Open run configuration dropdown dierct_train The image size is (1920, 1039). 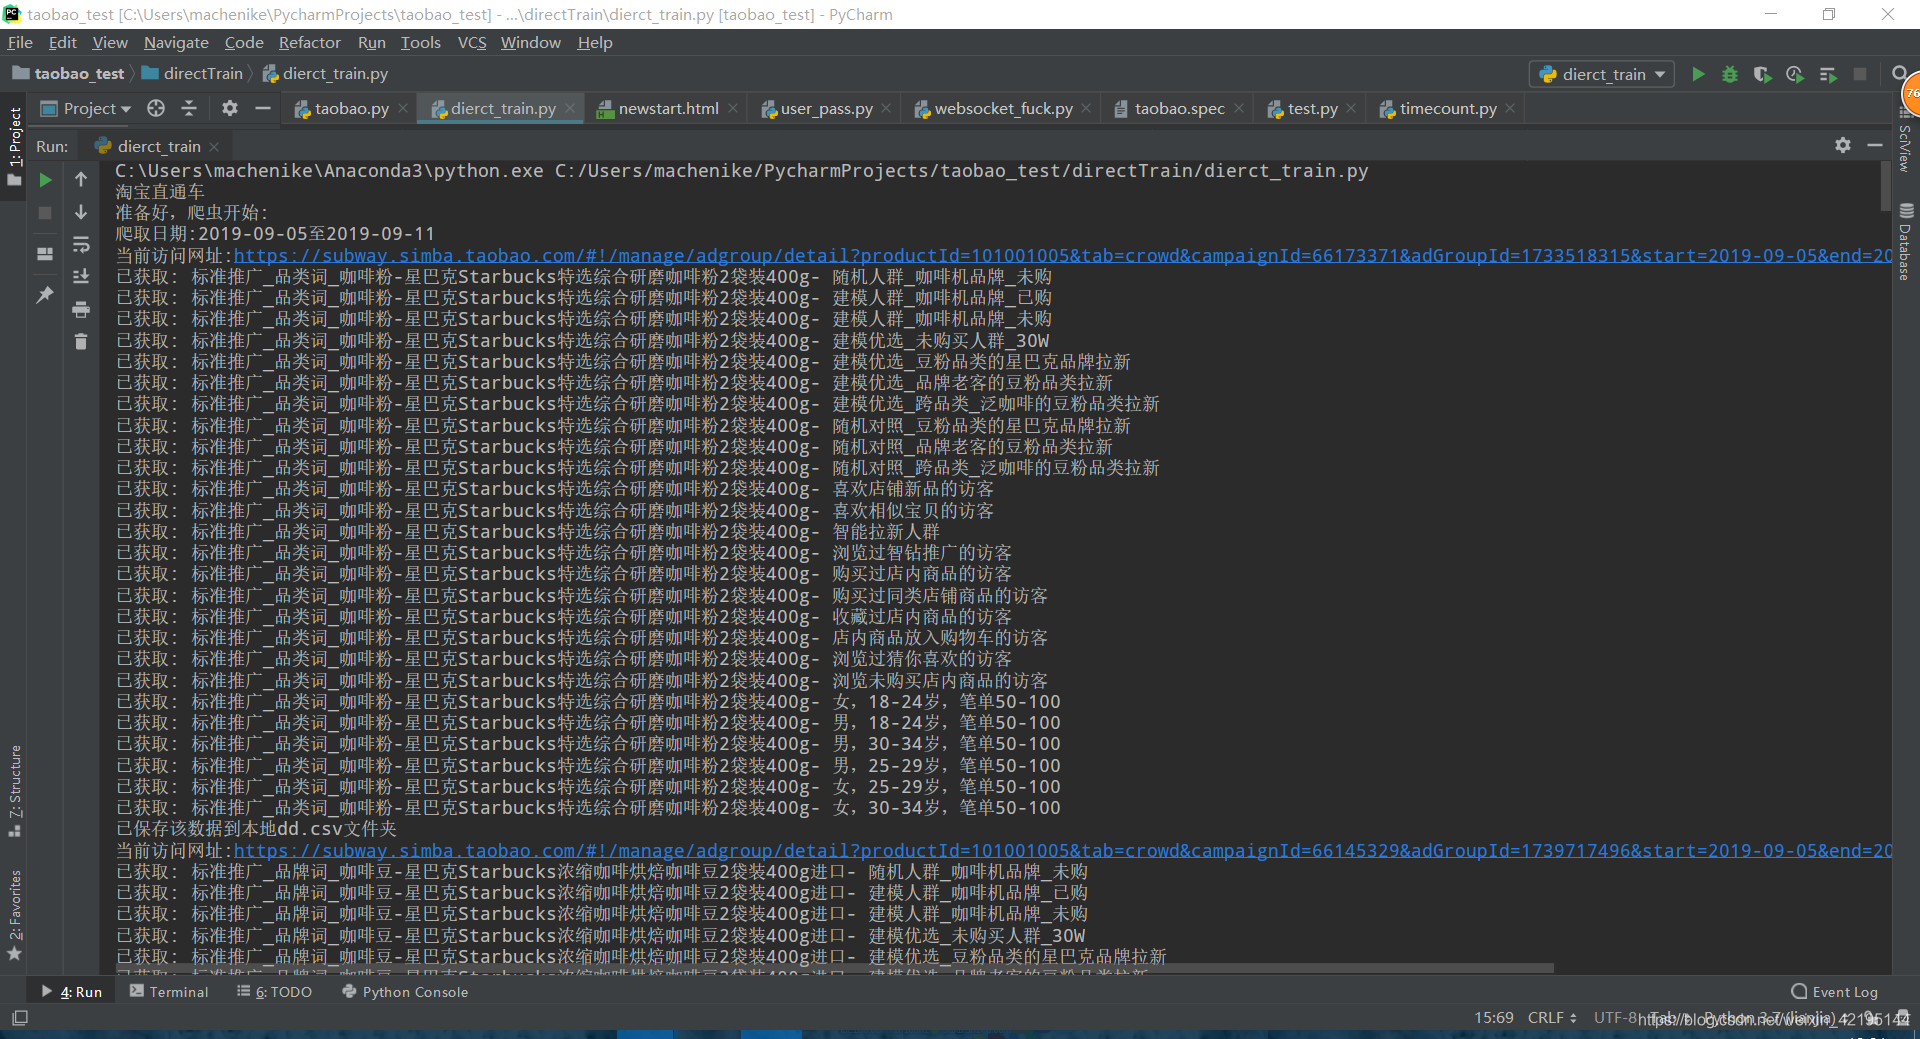click(x=1602, y=74)
